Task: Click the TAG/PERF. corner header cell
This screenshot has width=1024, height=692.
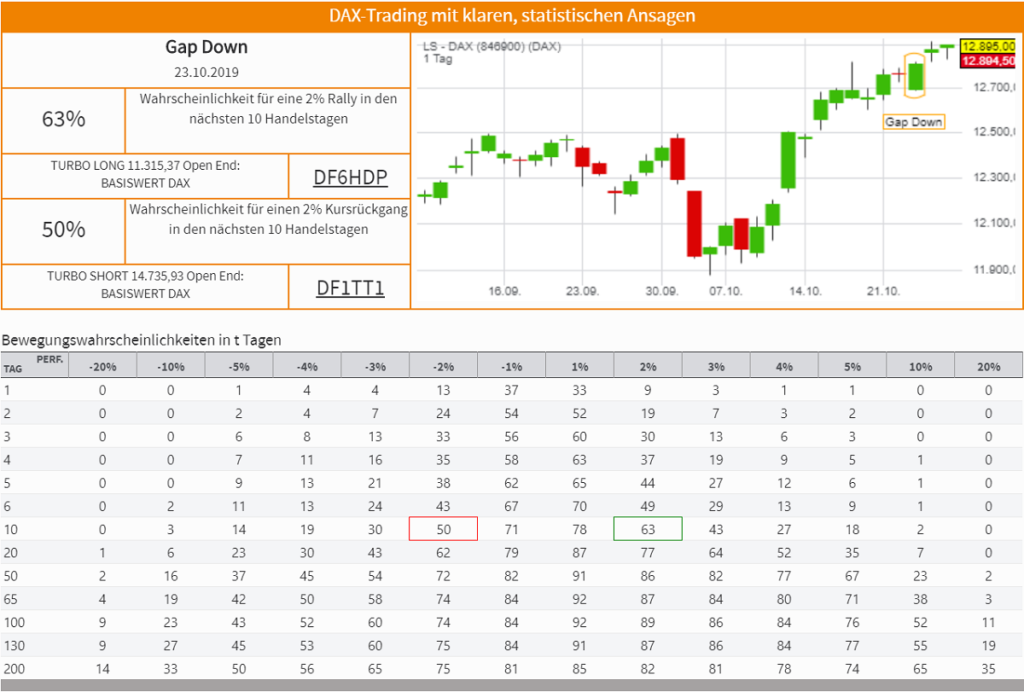Action: pos(34,366)
